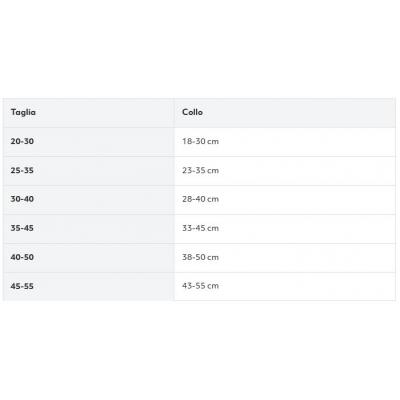This screenshot has height=400, width=400.
Task: Click the 23-35 cm neck value
Action: coord(200,170)
